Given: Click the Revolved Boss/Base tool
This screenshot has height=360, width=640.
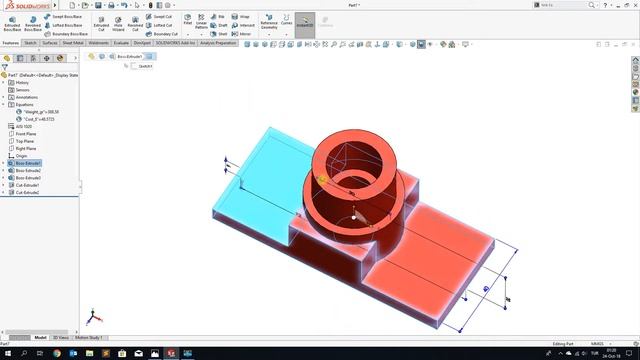Looking at the screenshot, I should [x=33, y=24].
